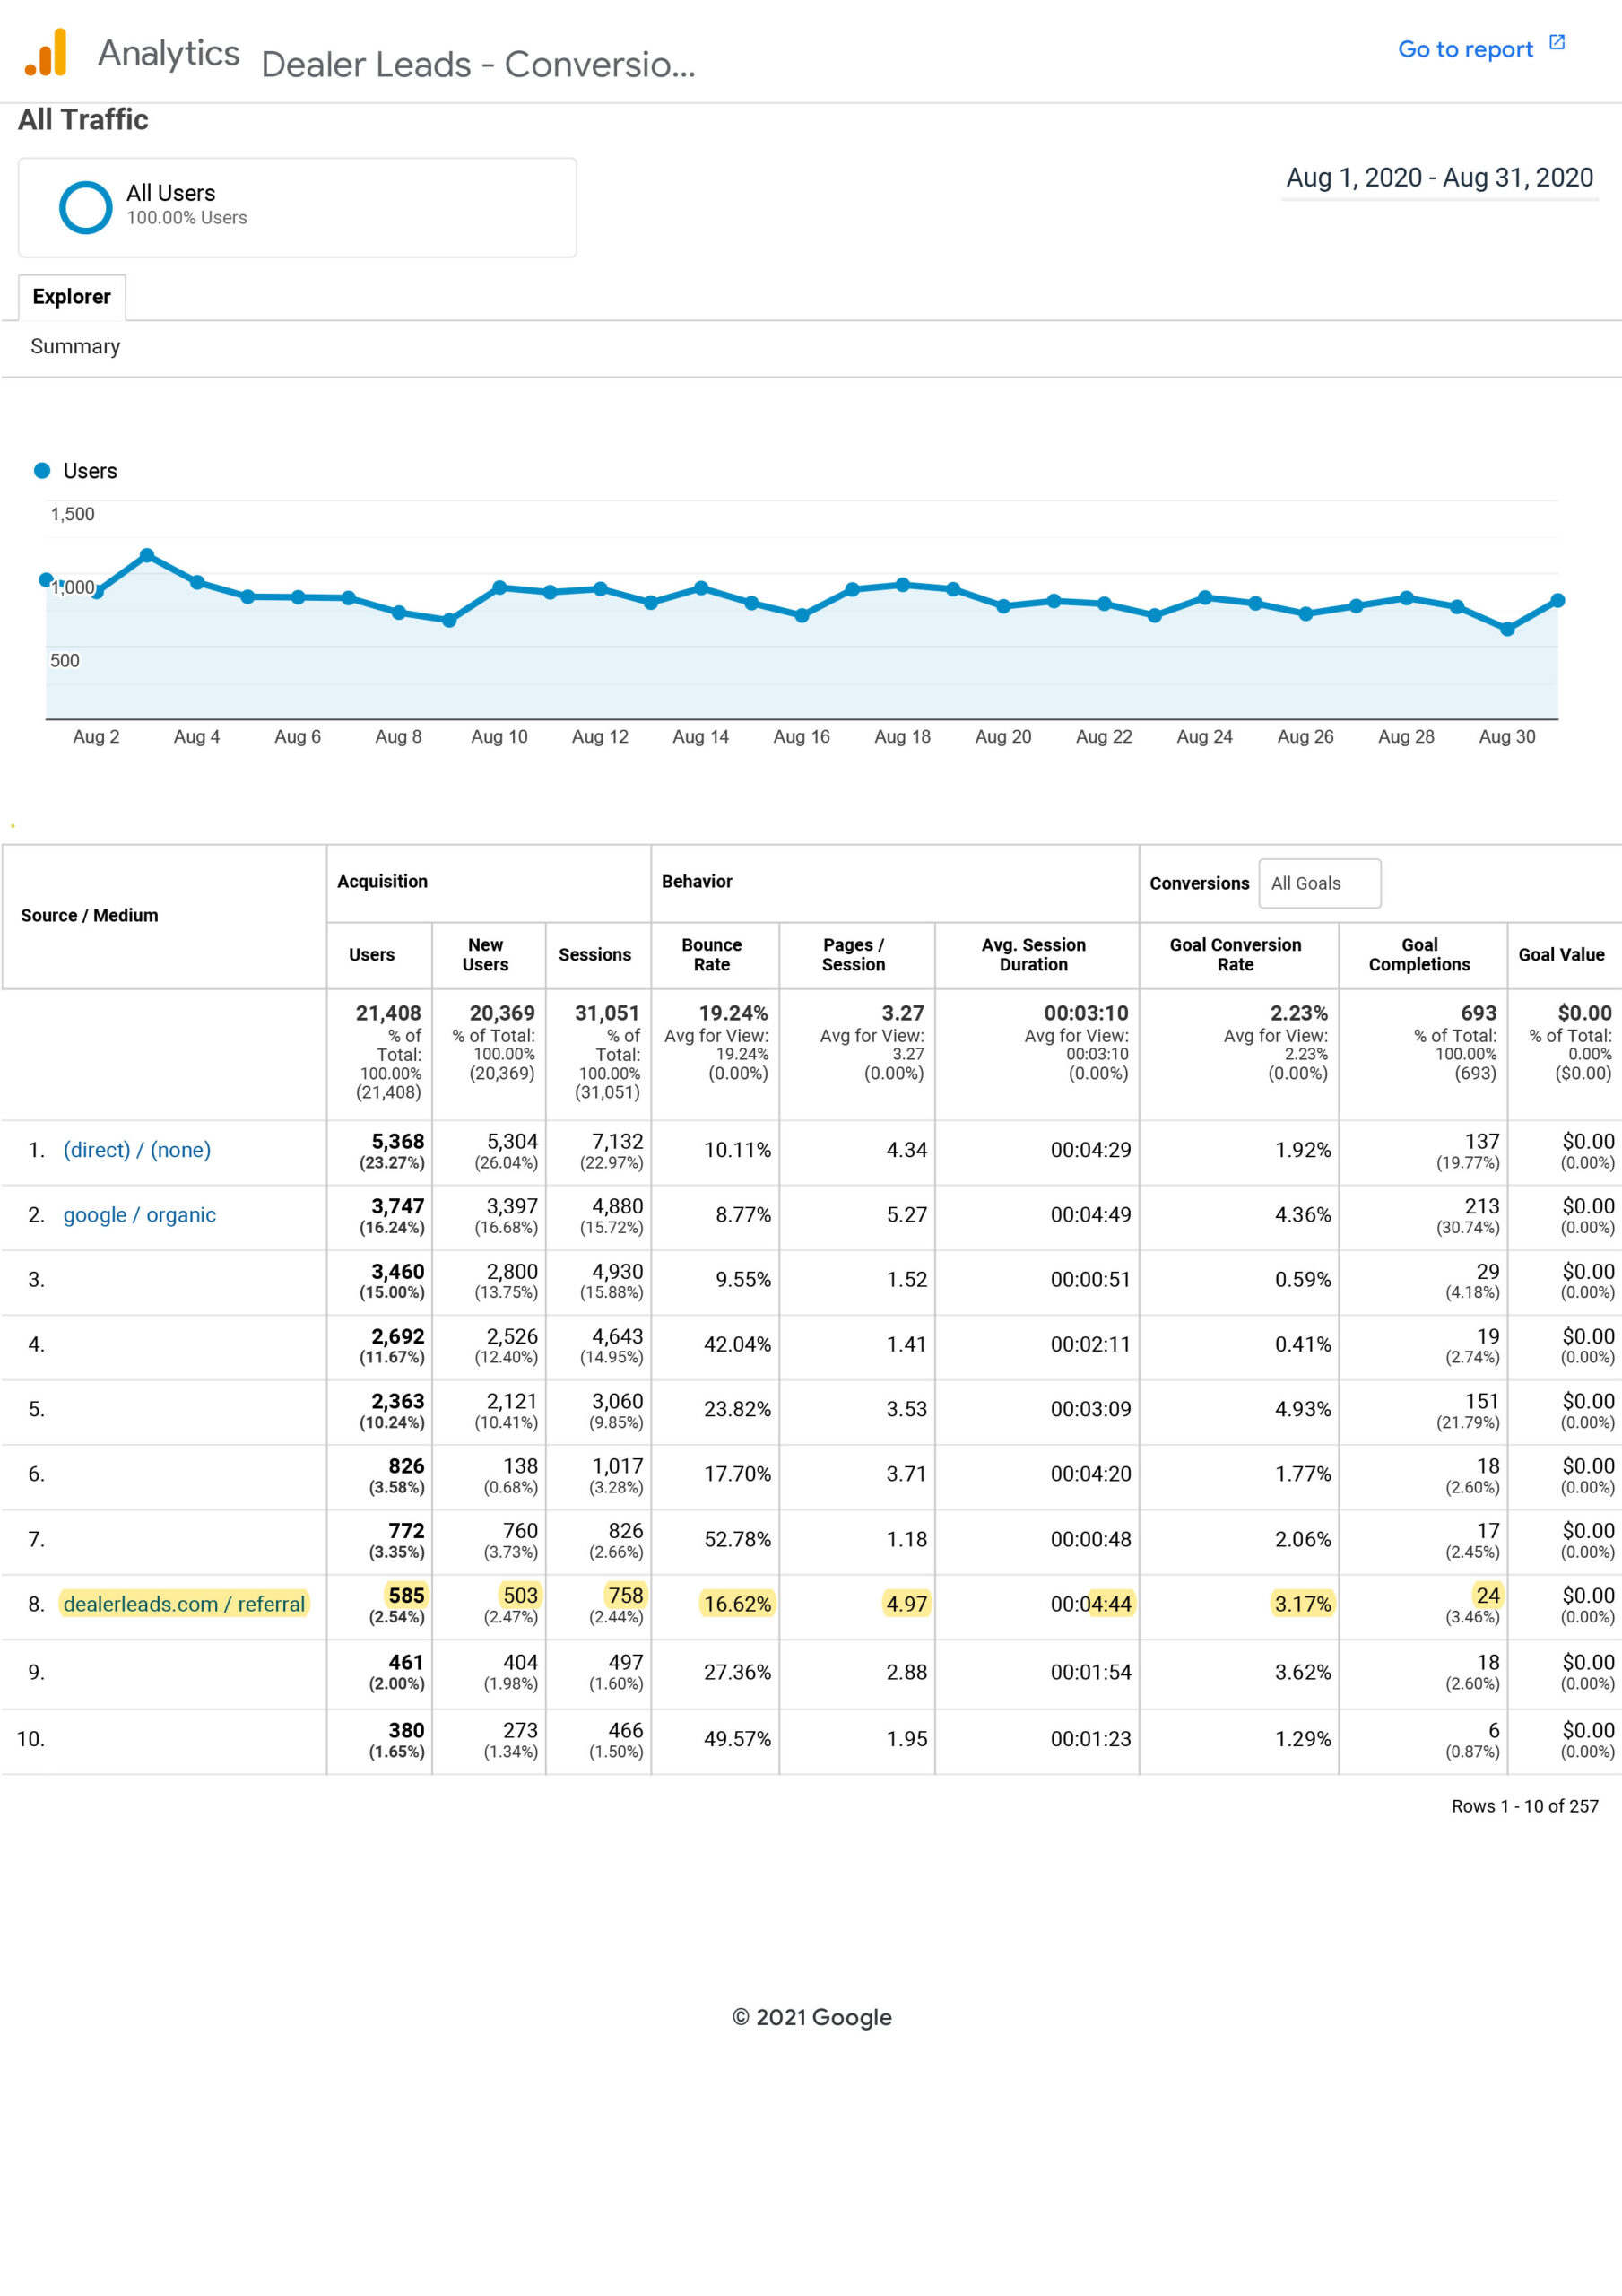
Task: Select the Summary sub-tab
Action: [x=75, y=346]
